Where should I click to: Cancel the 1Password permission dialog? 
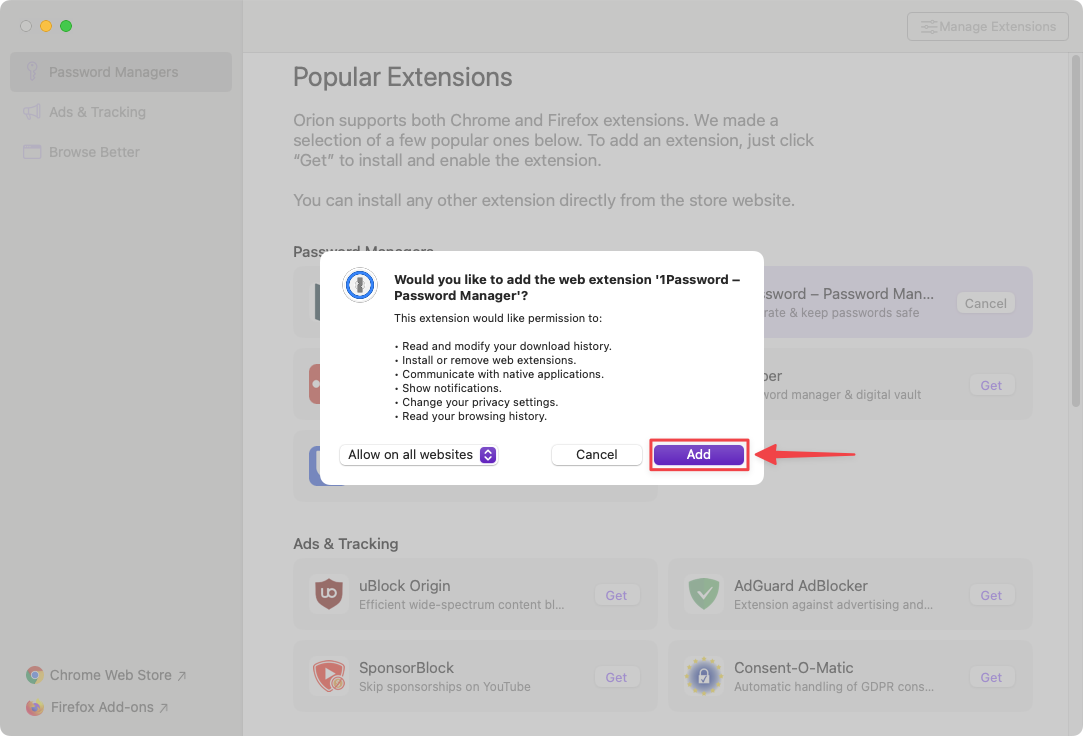click(x=596, y=455)
